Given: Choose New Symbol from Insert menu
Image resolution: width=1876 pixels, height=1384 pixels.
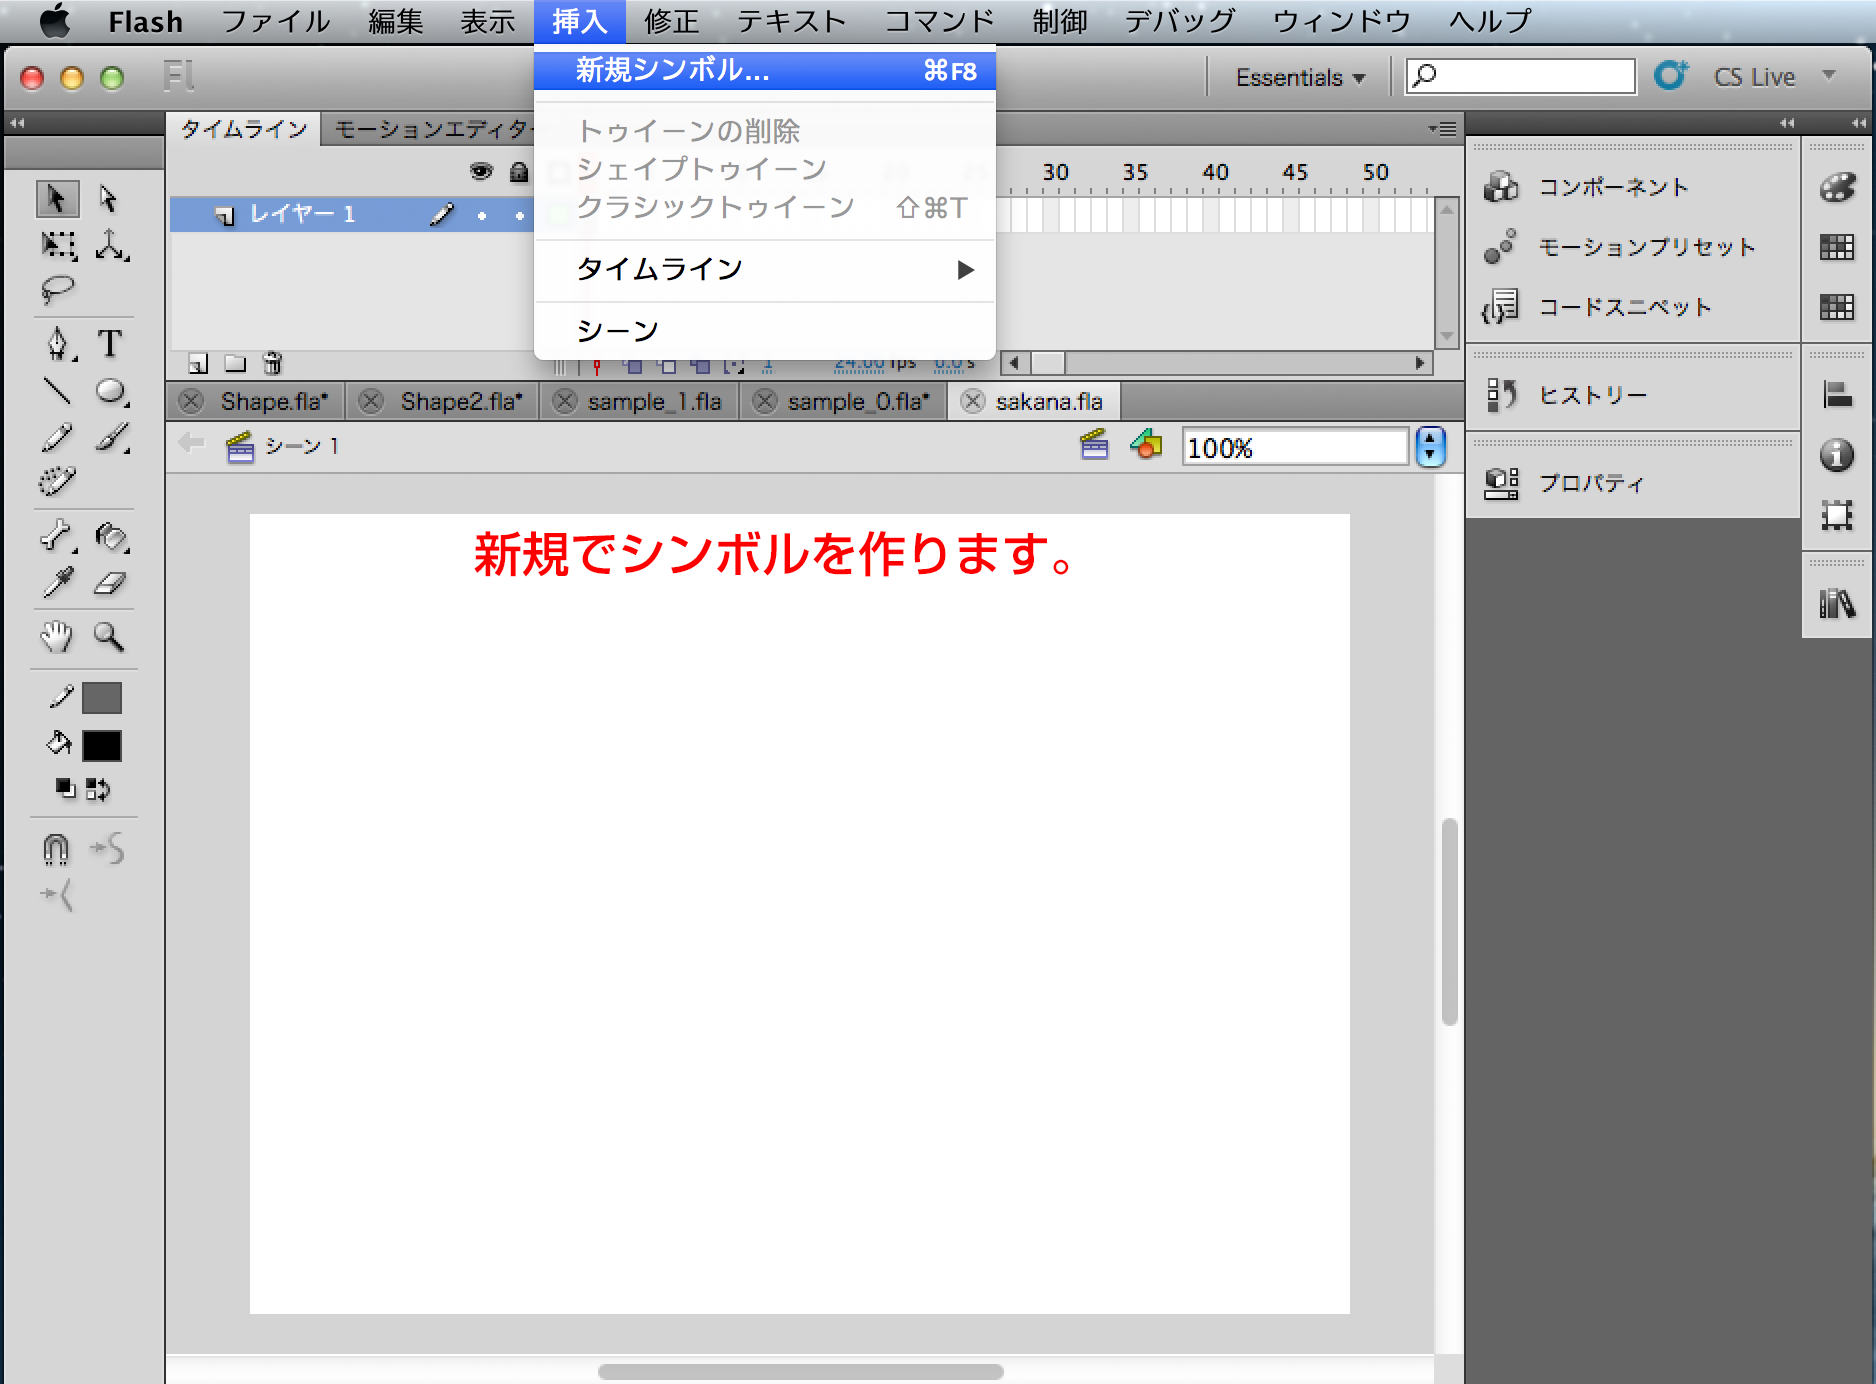Looking at the screenshot, I should click(x=765, y=70).
